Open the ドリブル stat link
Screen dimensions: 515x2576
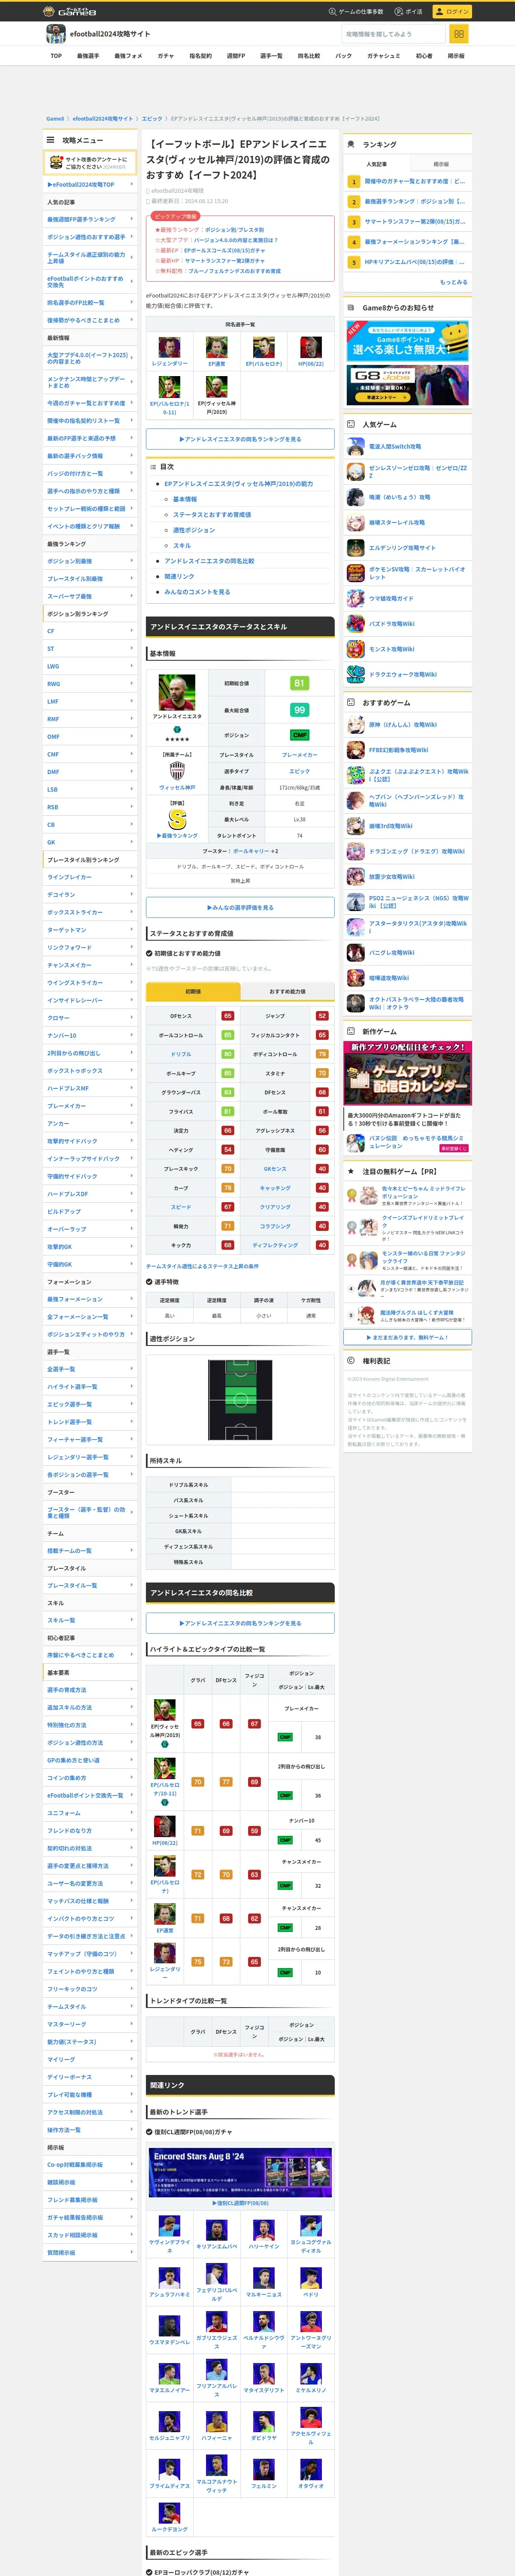click(181, 1054)
